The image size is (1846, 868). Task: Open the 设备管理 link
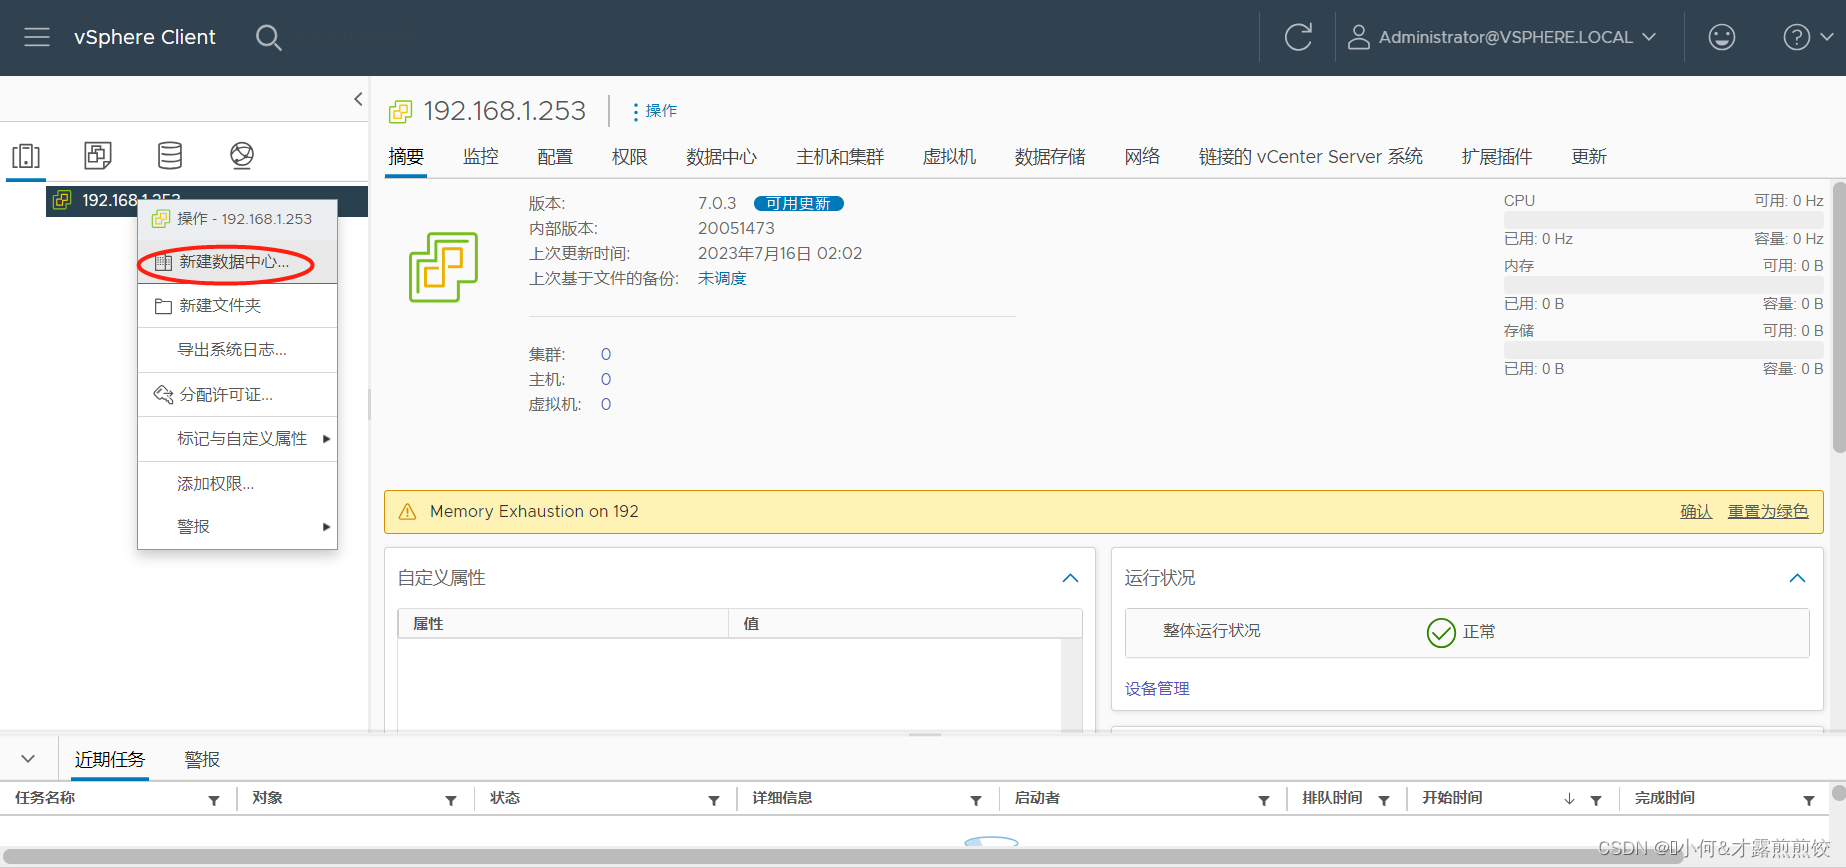(x=1157, y=689)
